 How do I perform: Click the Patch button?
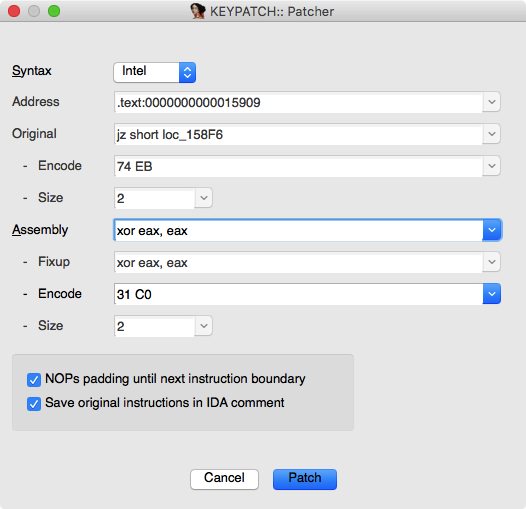tap(305, 479)
